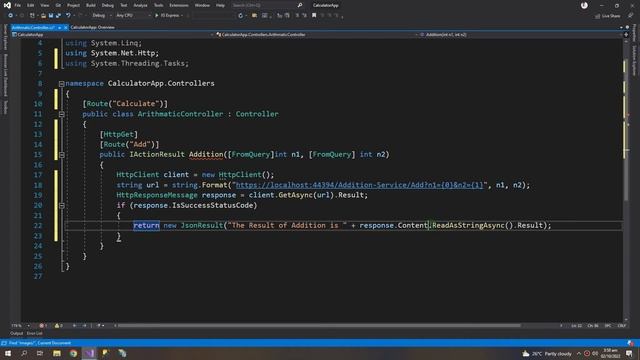Click the split editor window handle

[626, 35]
